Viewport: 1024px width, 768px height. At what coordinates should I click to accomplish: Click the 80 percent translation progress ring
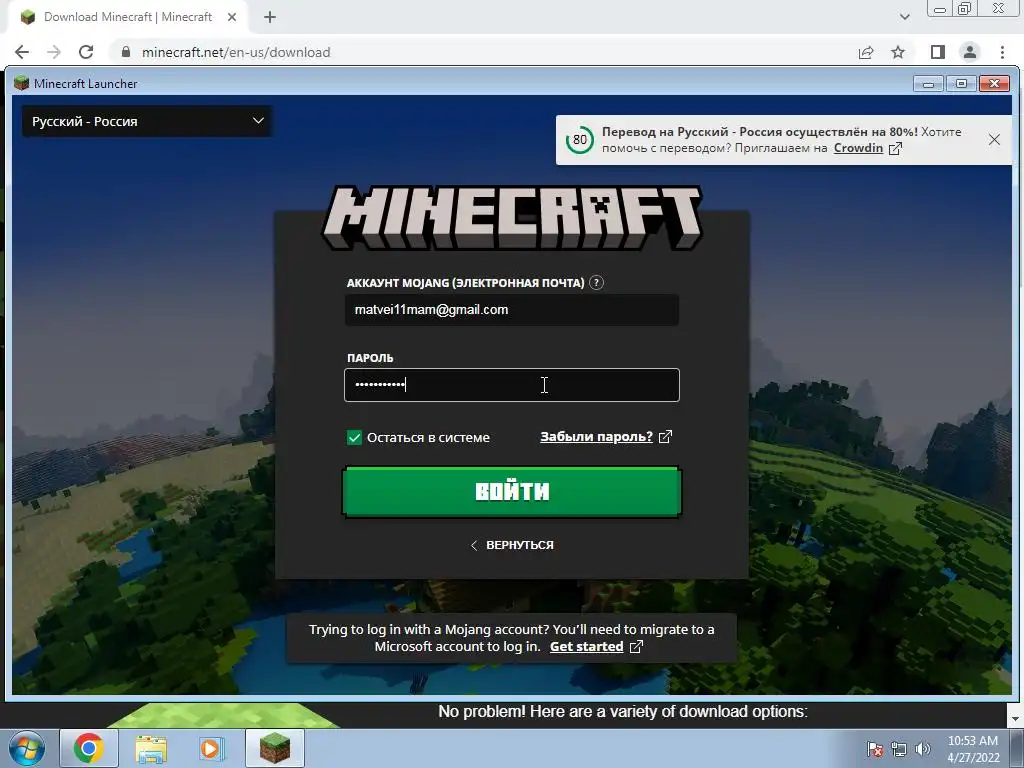click(x=580, y=140)
